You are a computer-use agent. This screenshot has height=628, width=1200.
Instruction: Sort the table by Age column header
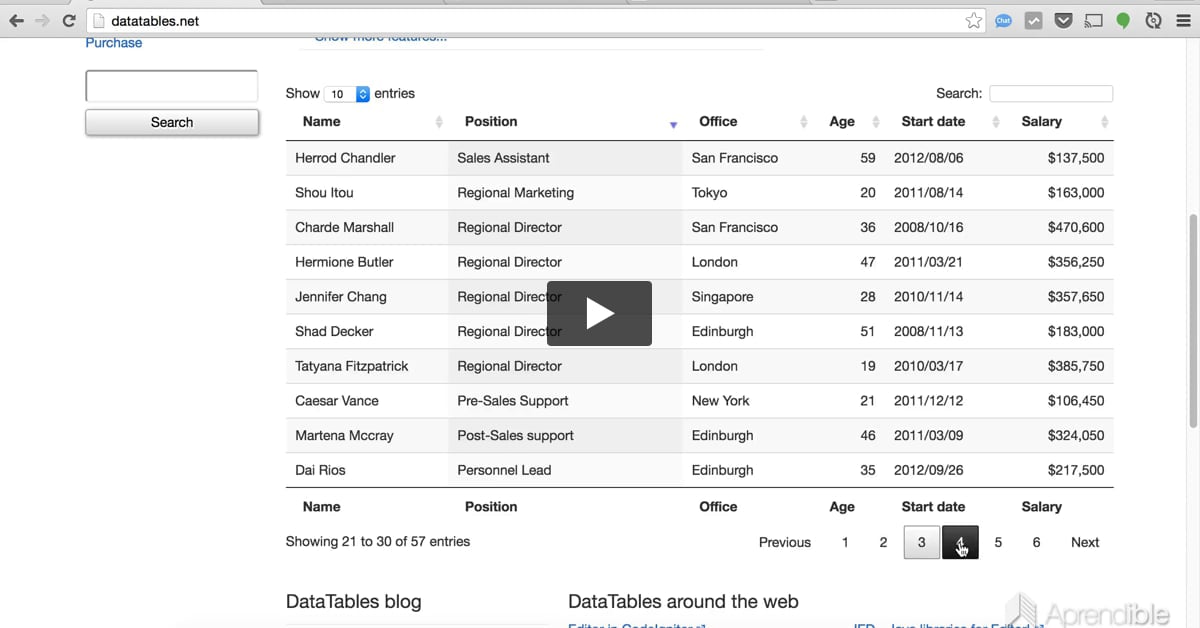pos(848,122)
